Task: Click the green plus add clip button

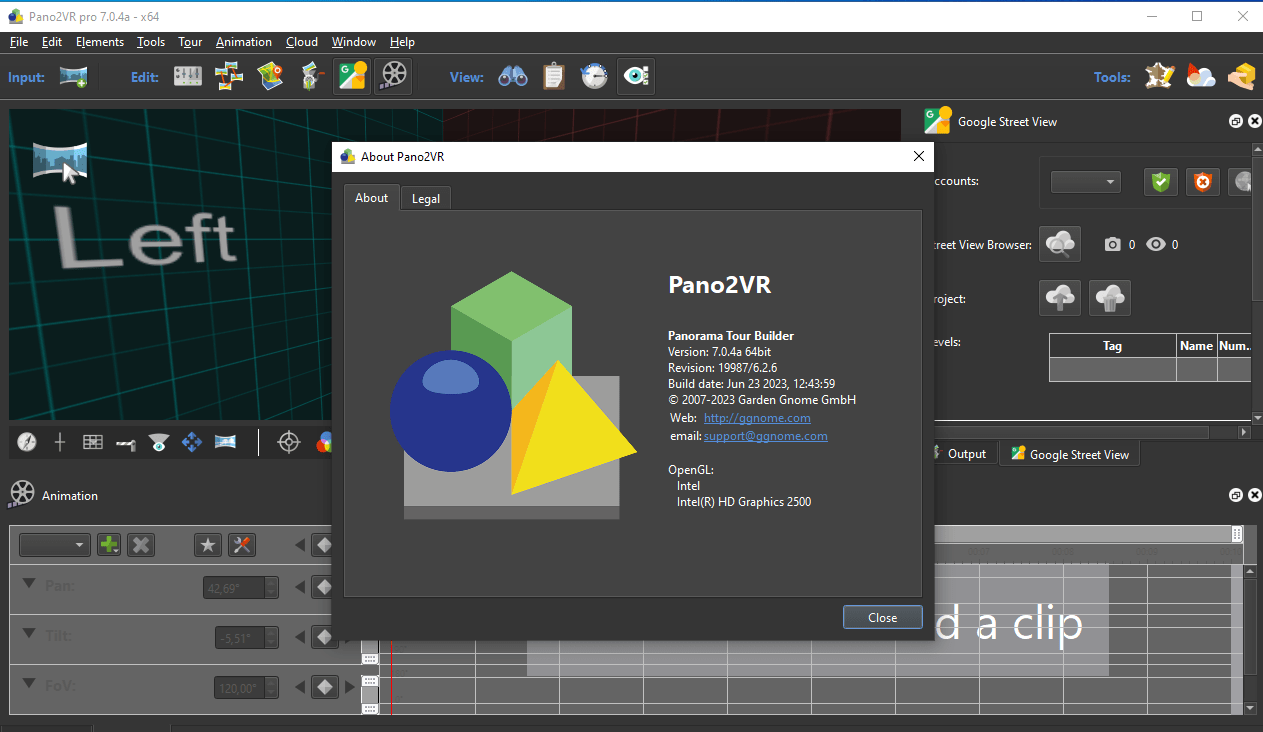Action: pyautogui.click(x=108, y=545)
